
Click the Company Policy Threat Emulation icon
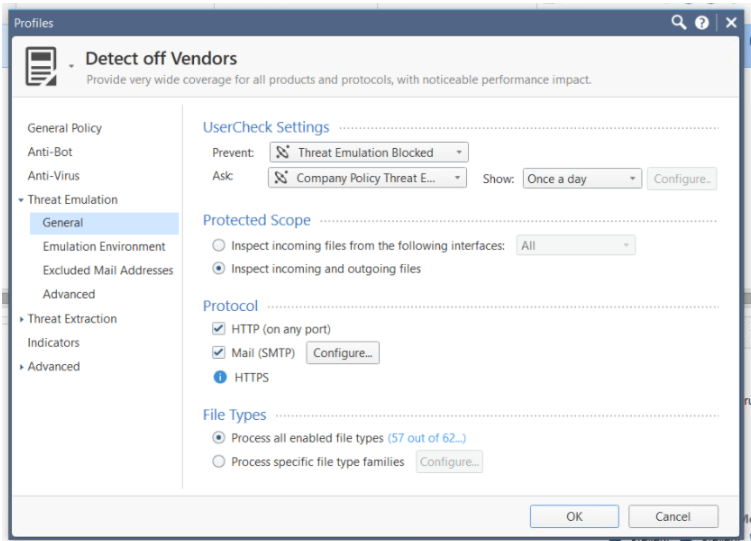pos(281,178)
